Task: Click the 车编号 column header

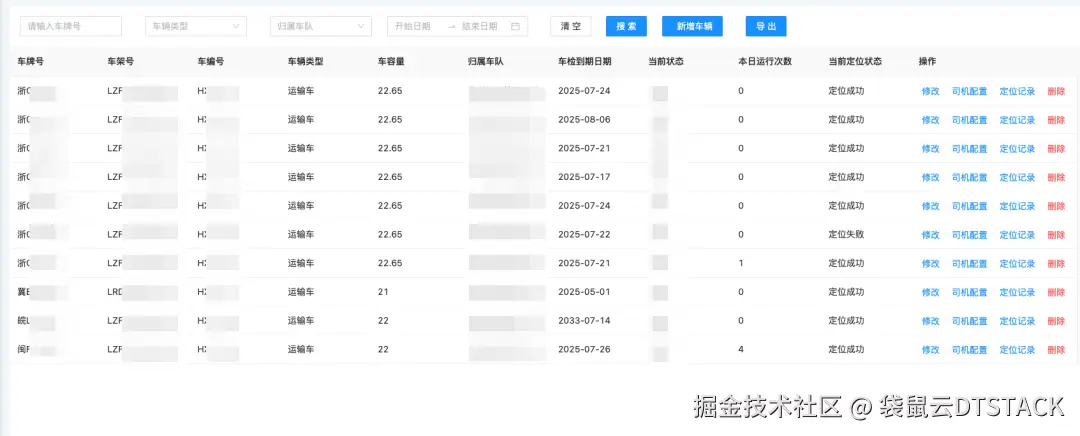Action: 211,61
